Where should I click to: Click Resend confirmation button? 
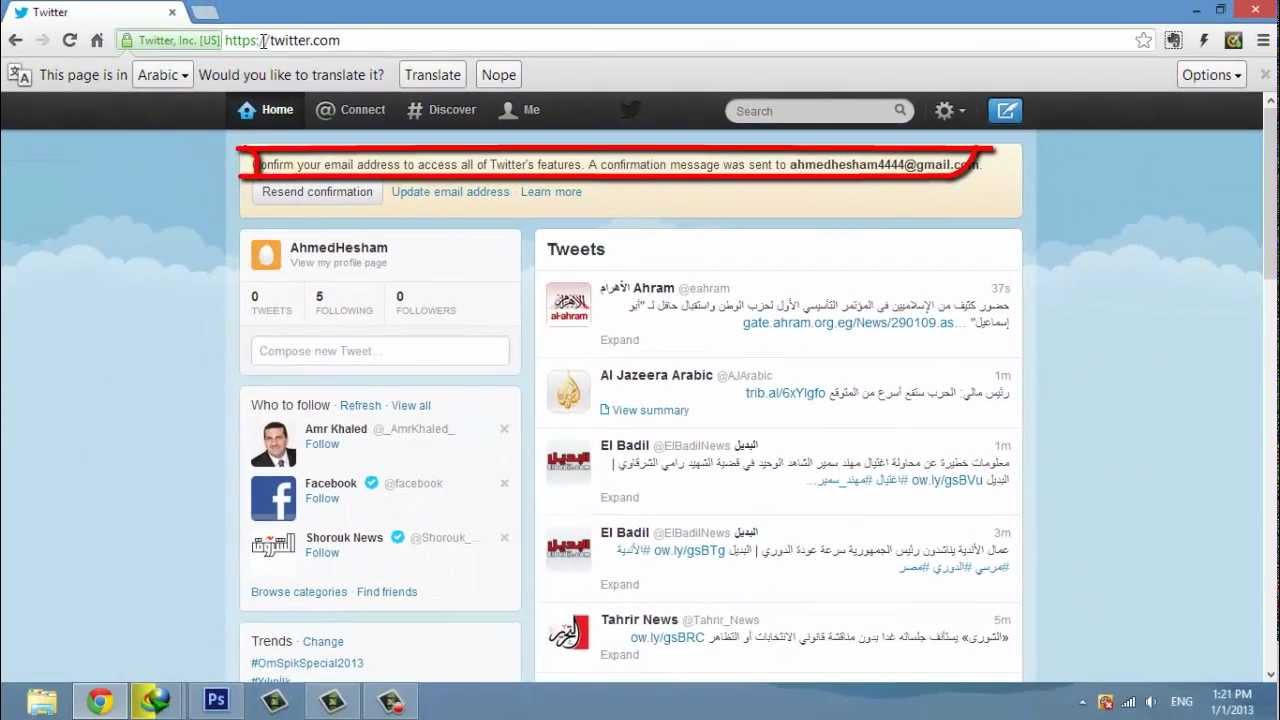pos(317,192)
